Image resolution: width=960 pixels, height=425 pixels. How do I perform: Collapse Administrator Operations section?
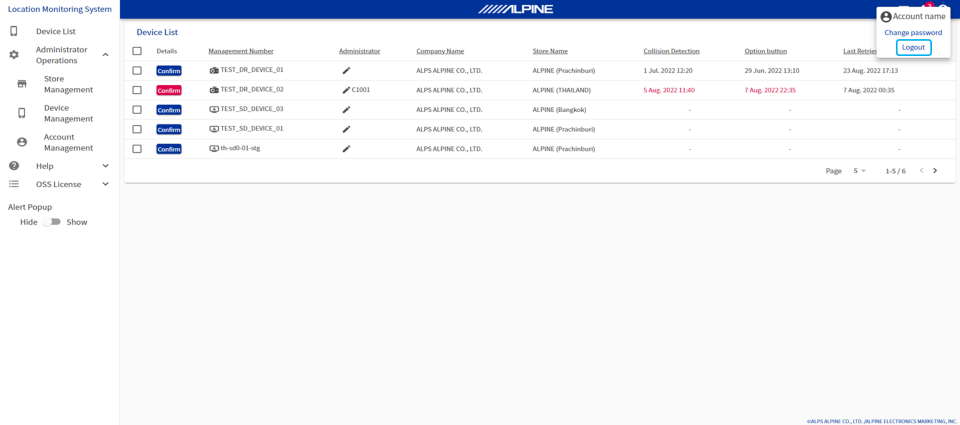[105, 55]
